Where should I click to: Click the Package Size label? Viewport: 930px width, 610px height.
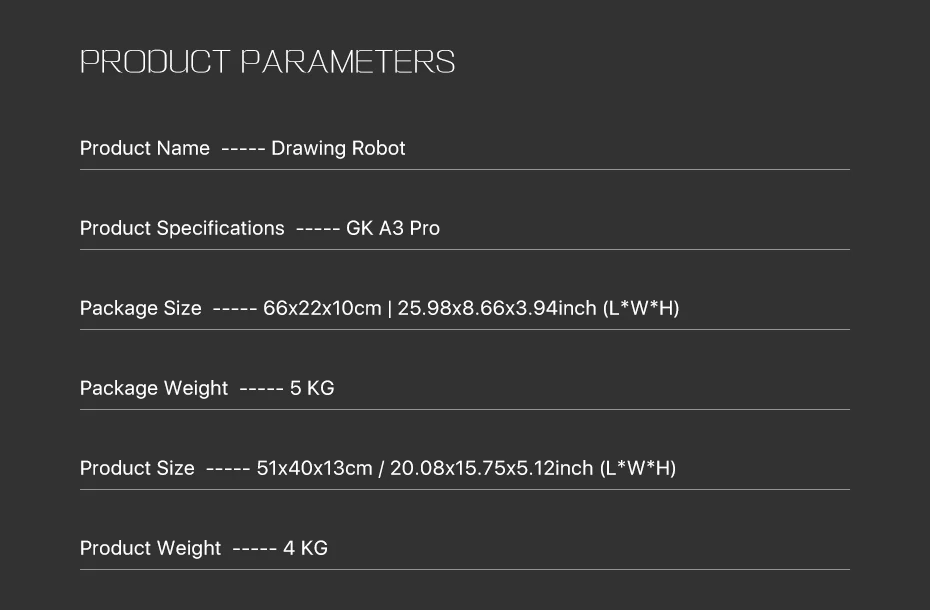(141, 308)
